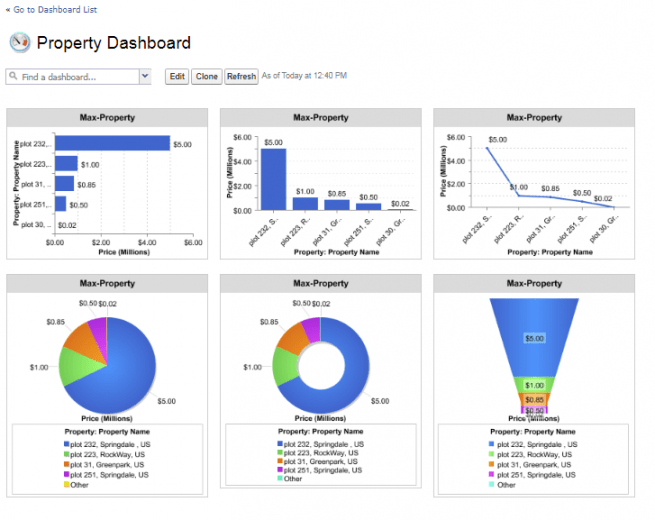This screenshot has height=520, width=655.
Task: Click the green $1.00 funnel section
Action: [x=534, y=385]
